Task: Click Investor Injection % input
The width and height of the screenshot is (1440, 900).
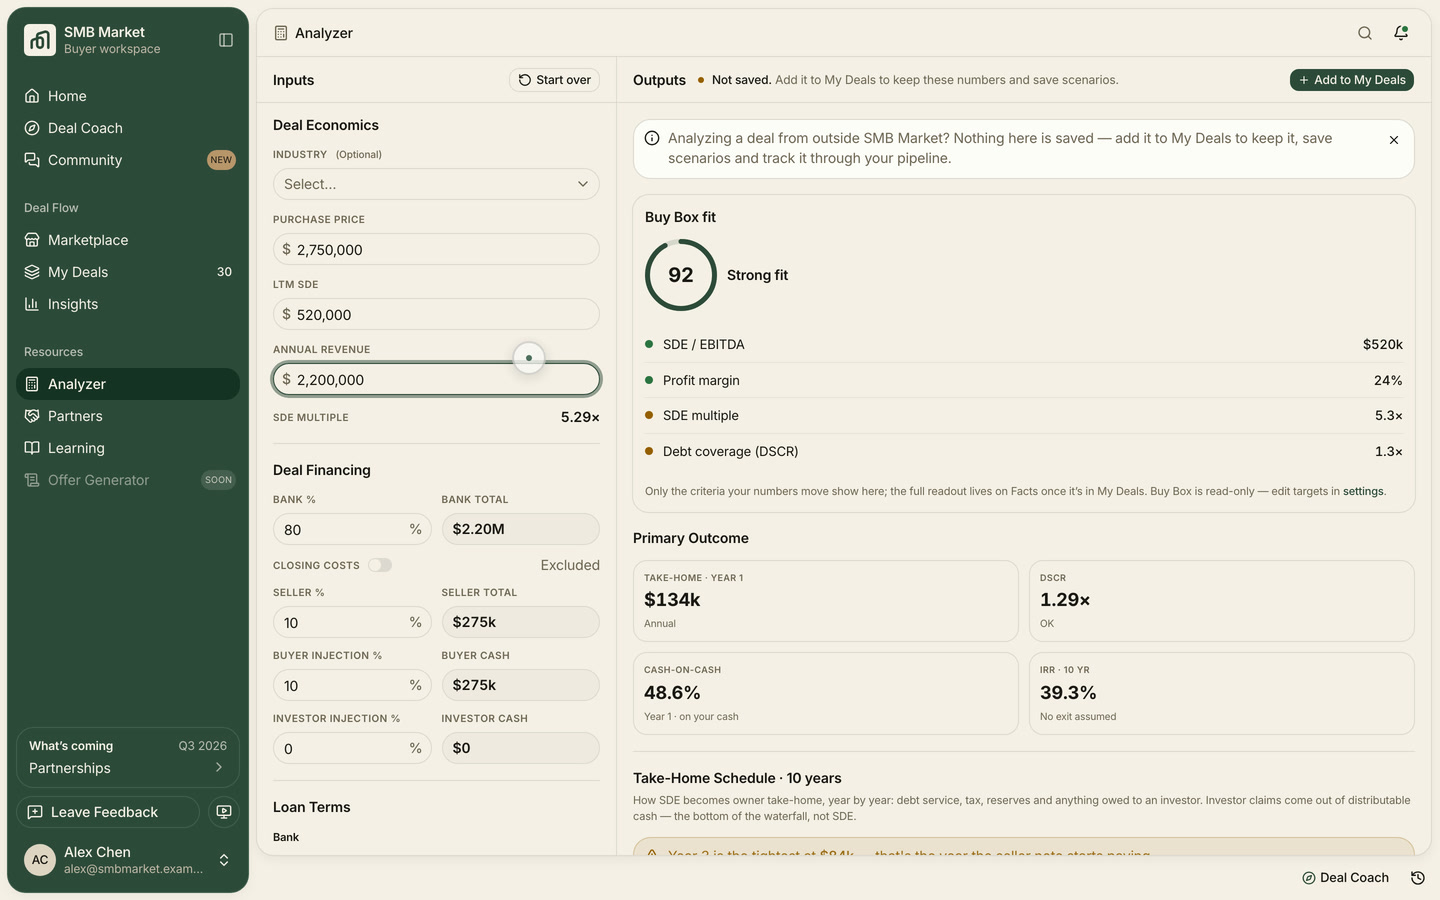Action: point(352,748)
